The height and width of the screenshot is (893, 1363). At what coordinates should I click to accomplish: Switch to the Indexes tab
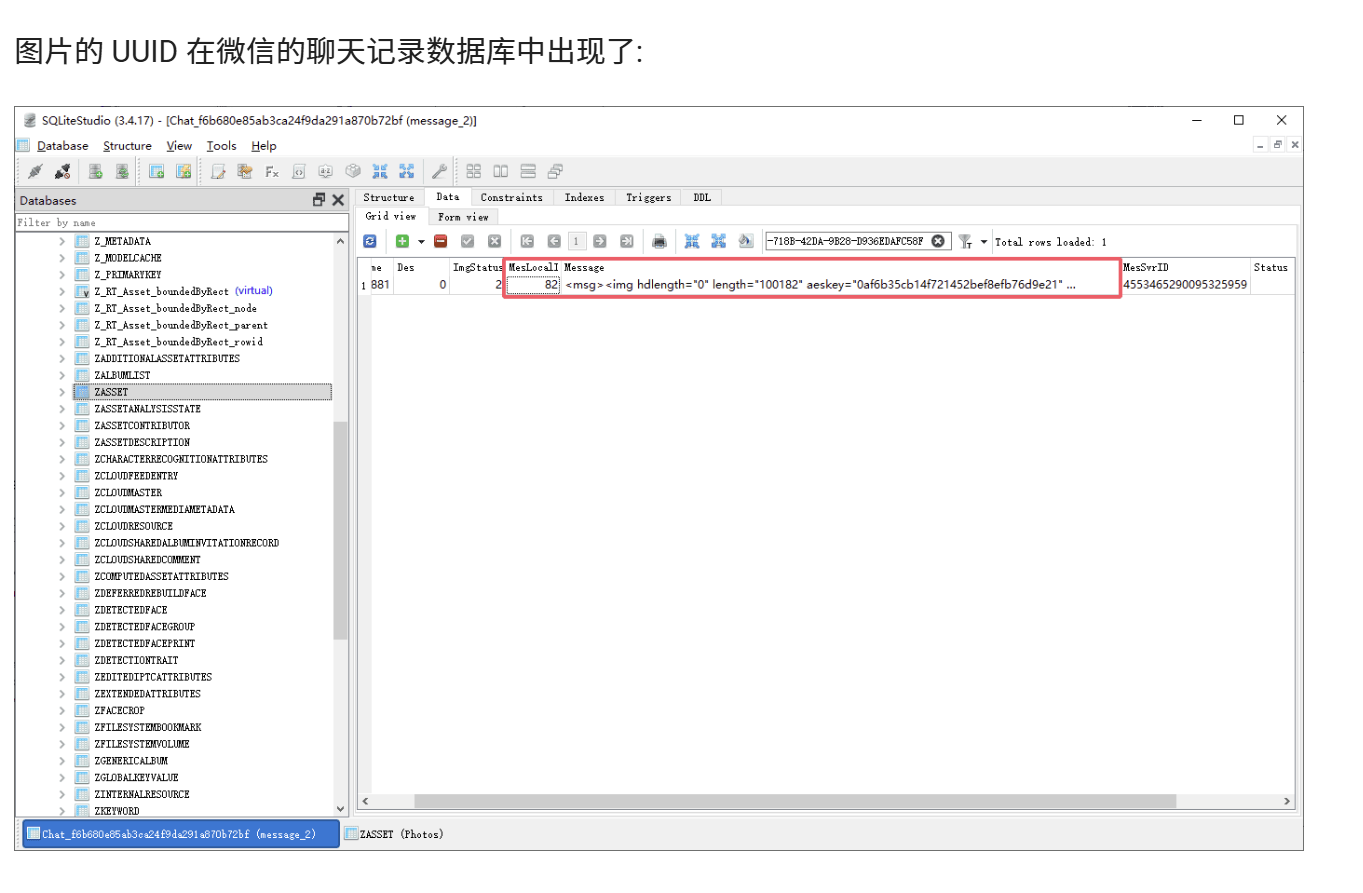click(584, 197)
